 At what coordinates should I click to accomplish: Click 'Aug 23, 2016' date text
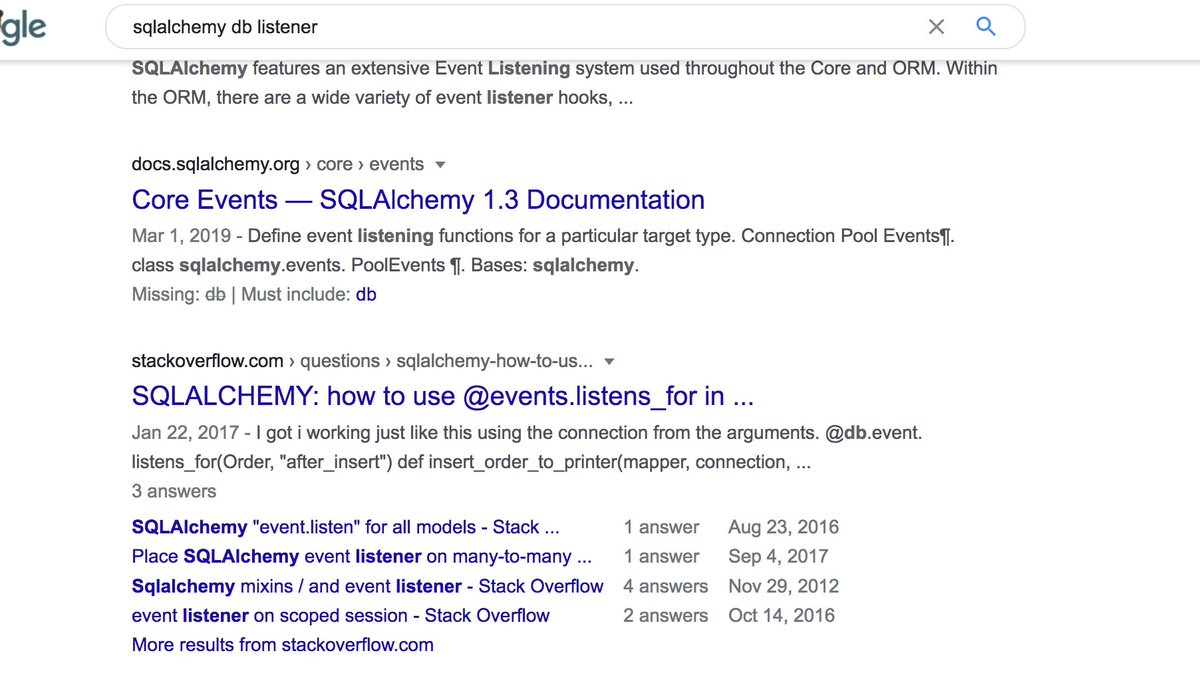tap(784, 527)
